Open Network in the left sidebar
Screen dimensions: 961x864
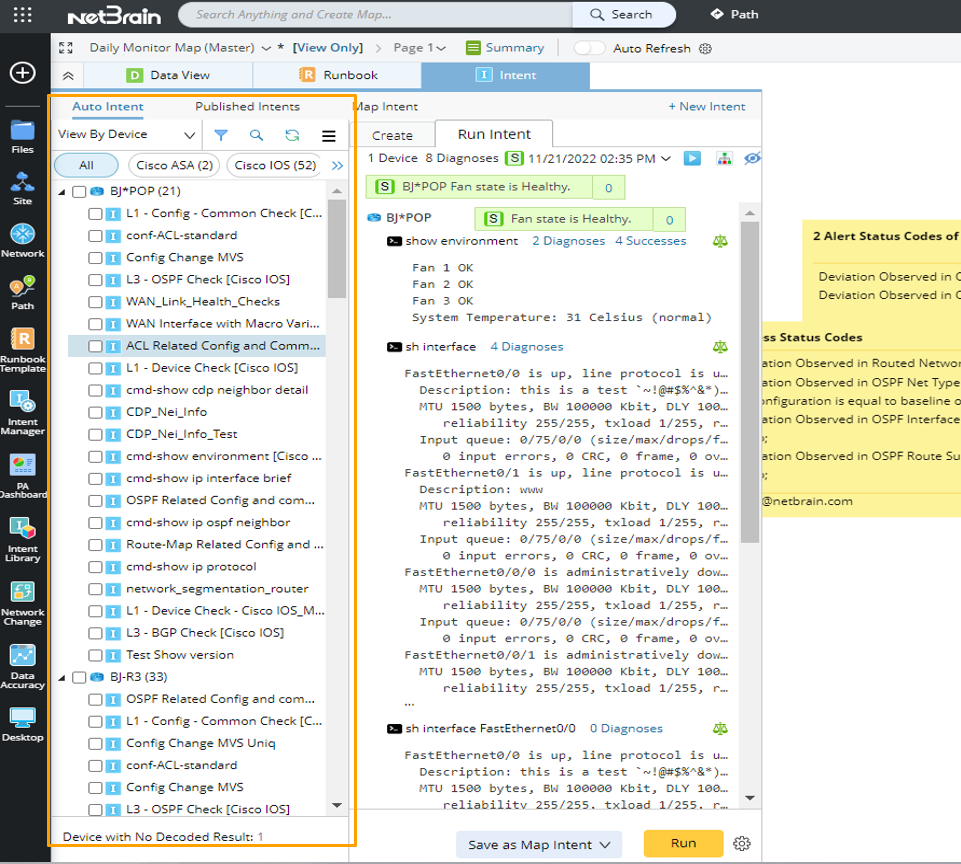23,241
